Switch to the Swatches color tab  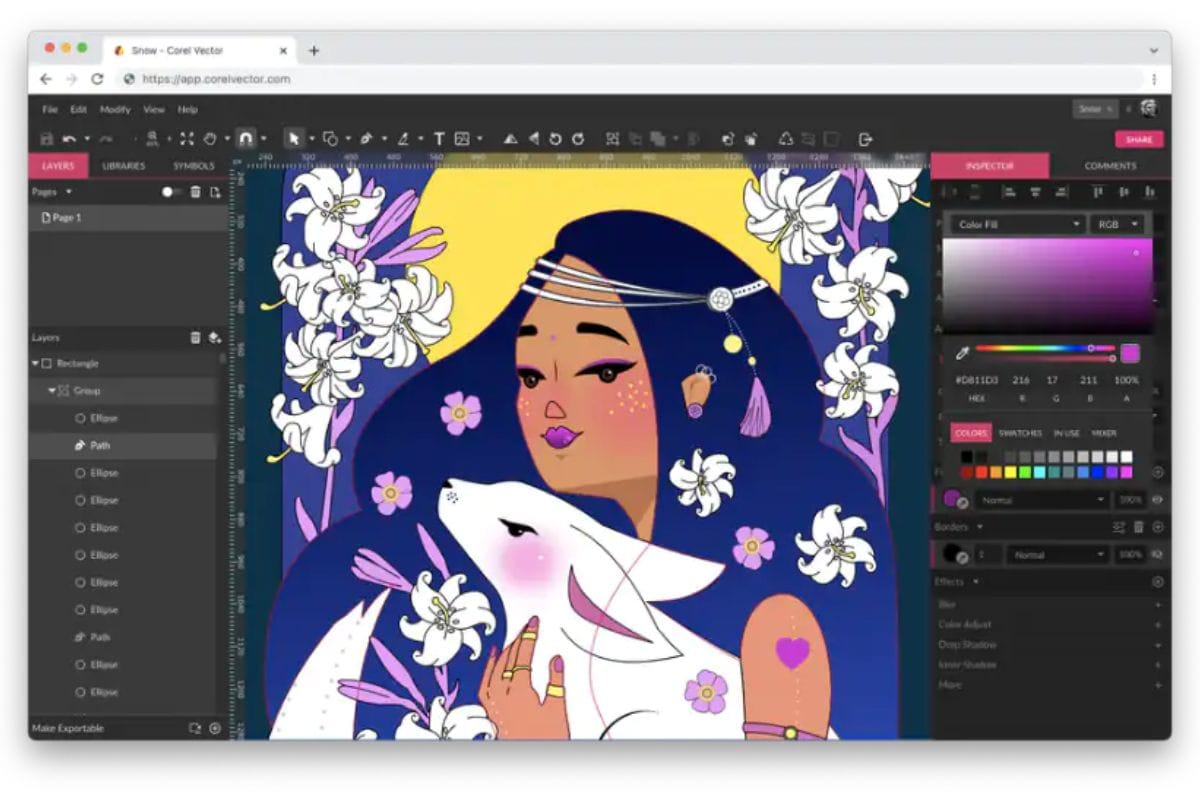[1020, 433]
